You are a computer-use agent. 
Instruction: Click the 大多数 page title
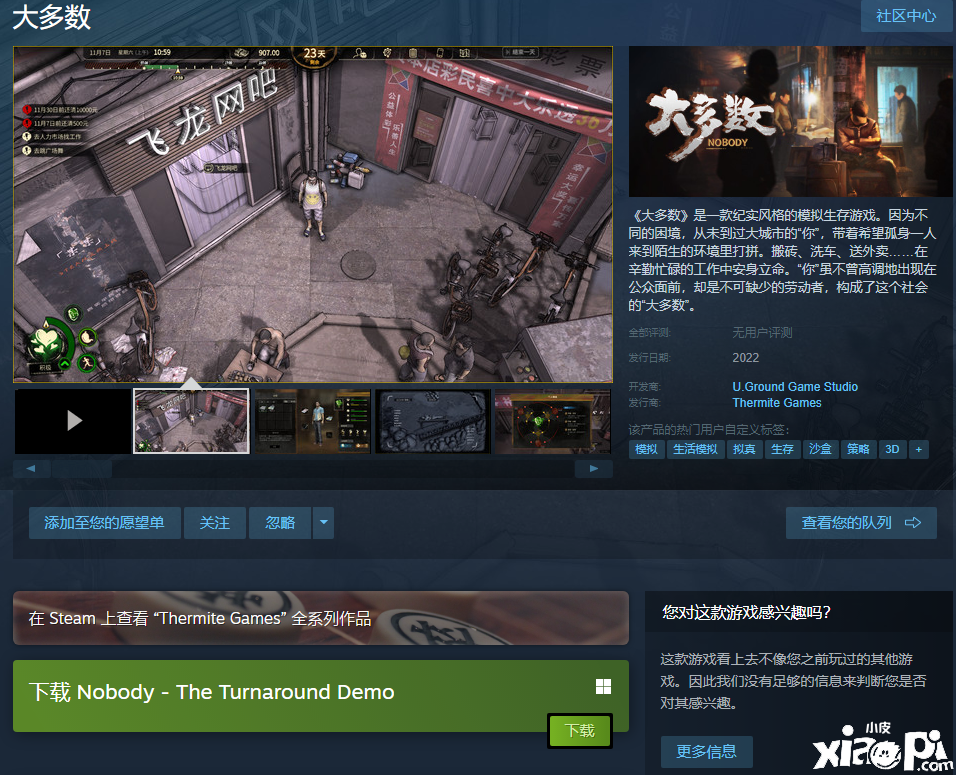pyautogui.click(x=51, y=16)
